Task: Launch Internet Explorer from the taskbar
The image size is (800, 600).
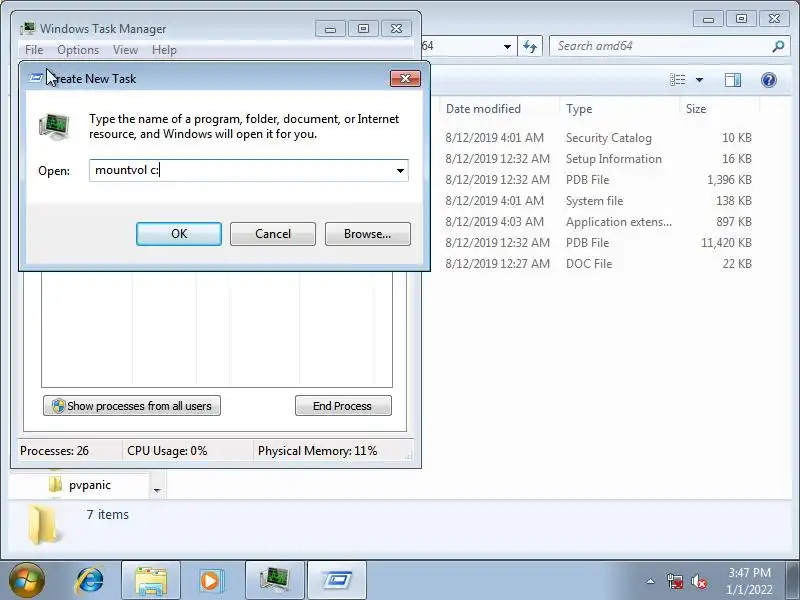Action: click(90, 581)
